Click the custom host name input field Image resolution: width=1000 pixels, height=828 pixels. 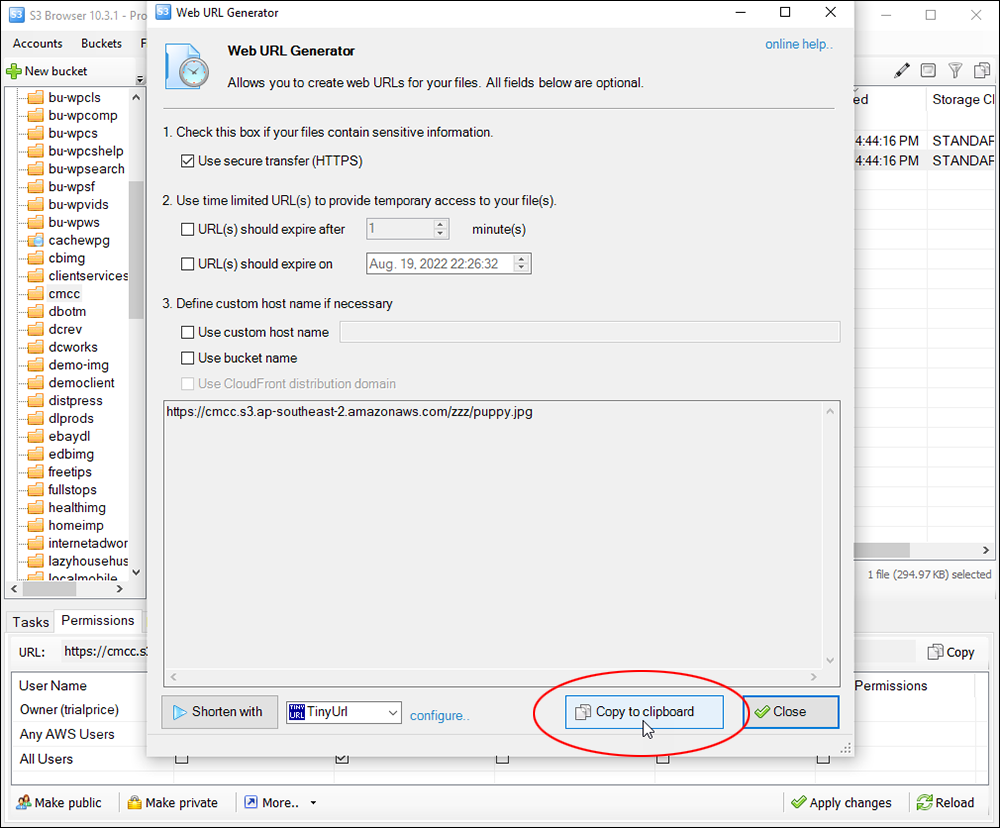(x=589, y=332)
